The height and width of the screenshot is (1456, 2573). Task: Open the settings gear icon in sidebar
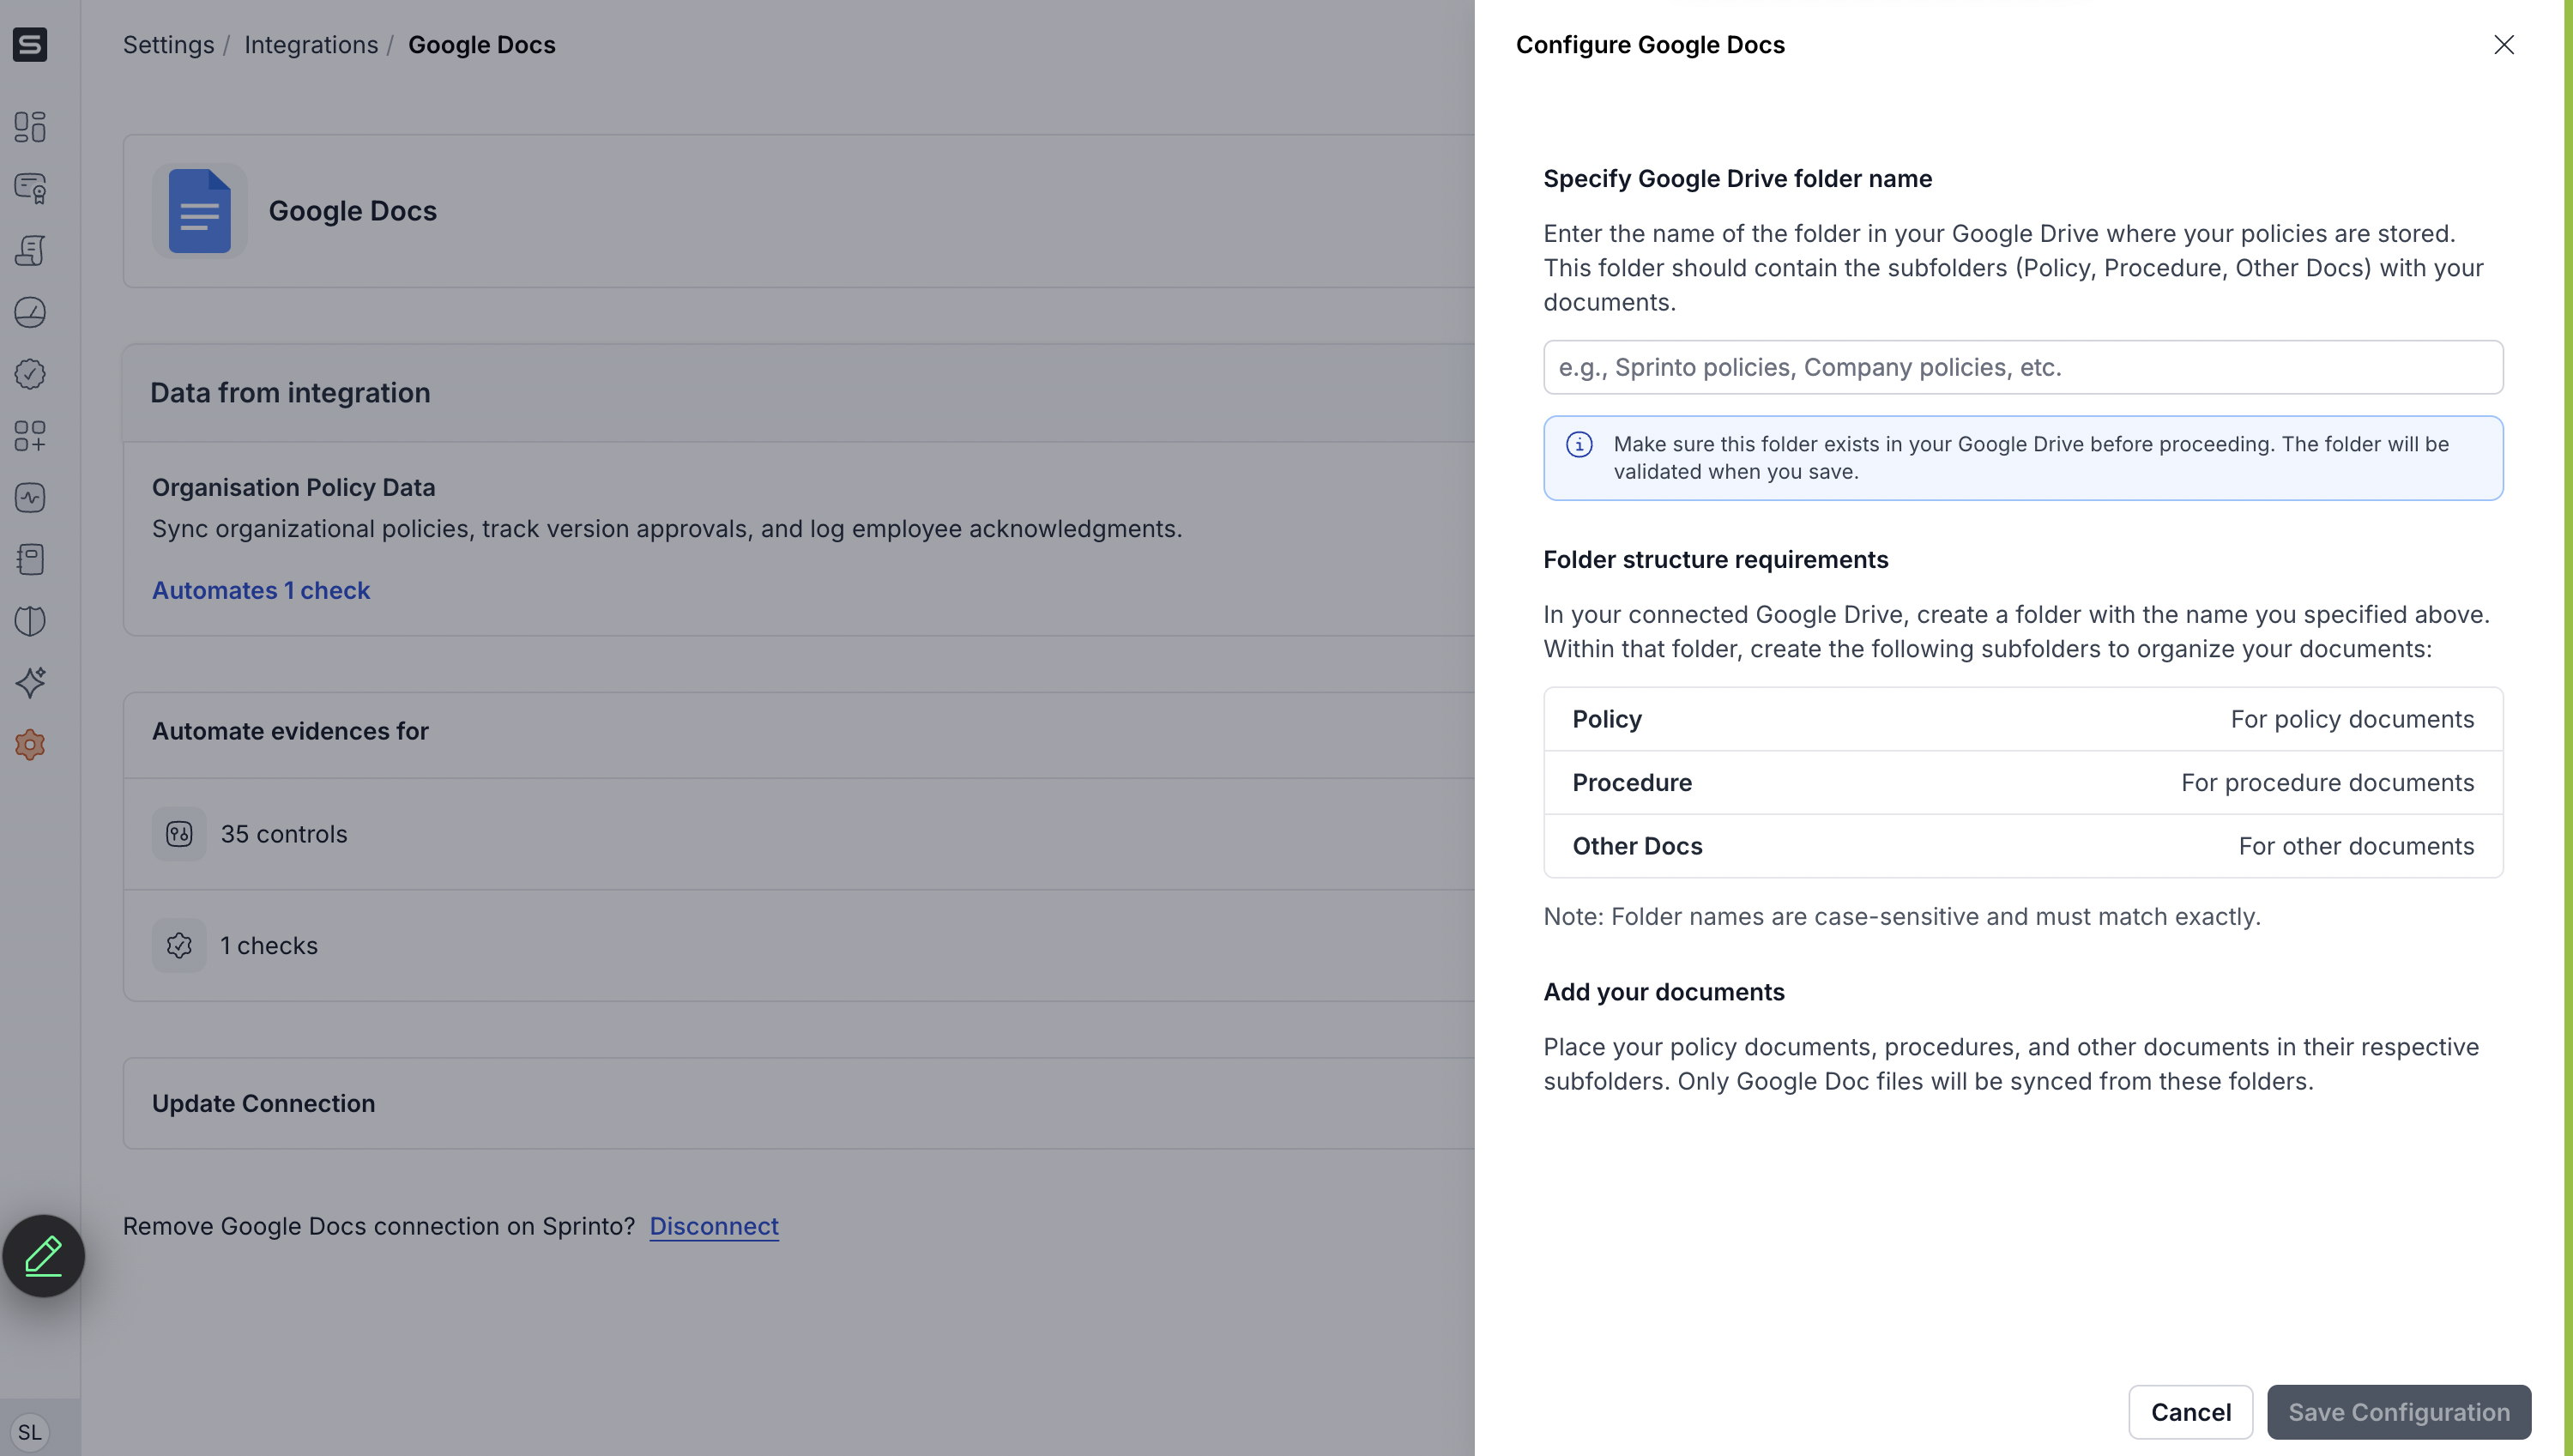(30, 745)
